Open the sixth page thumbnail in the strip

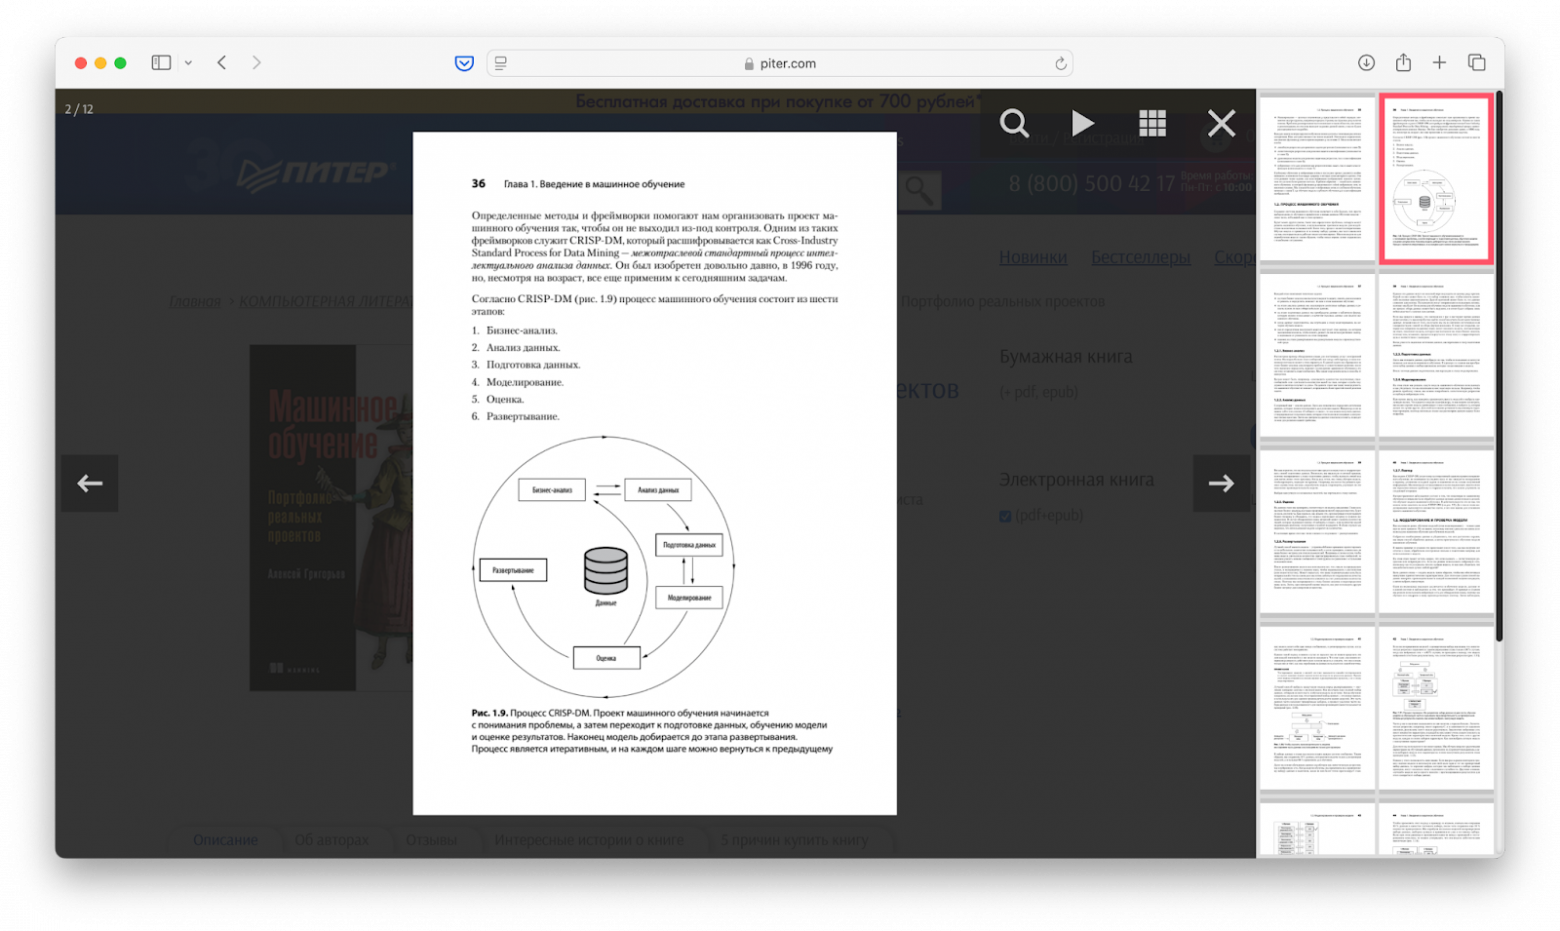(1436, 531)
